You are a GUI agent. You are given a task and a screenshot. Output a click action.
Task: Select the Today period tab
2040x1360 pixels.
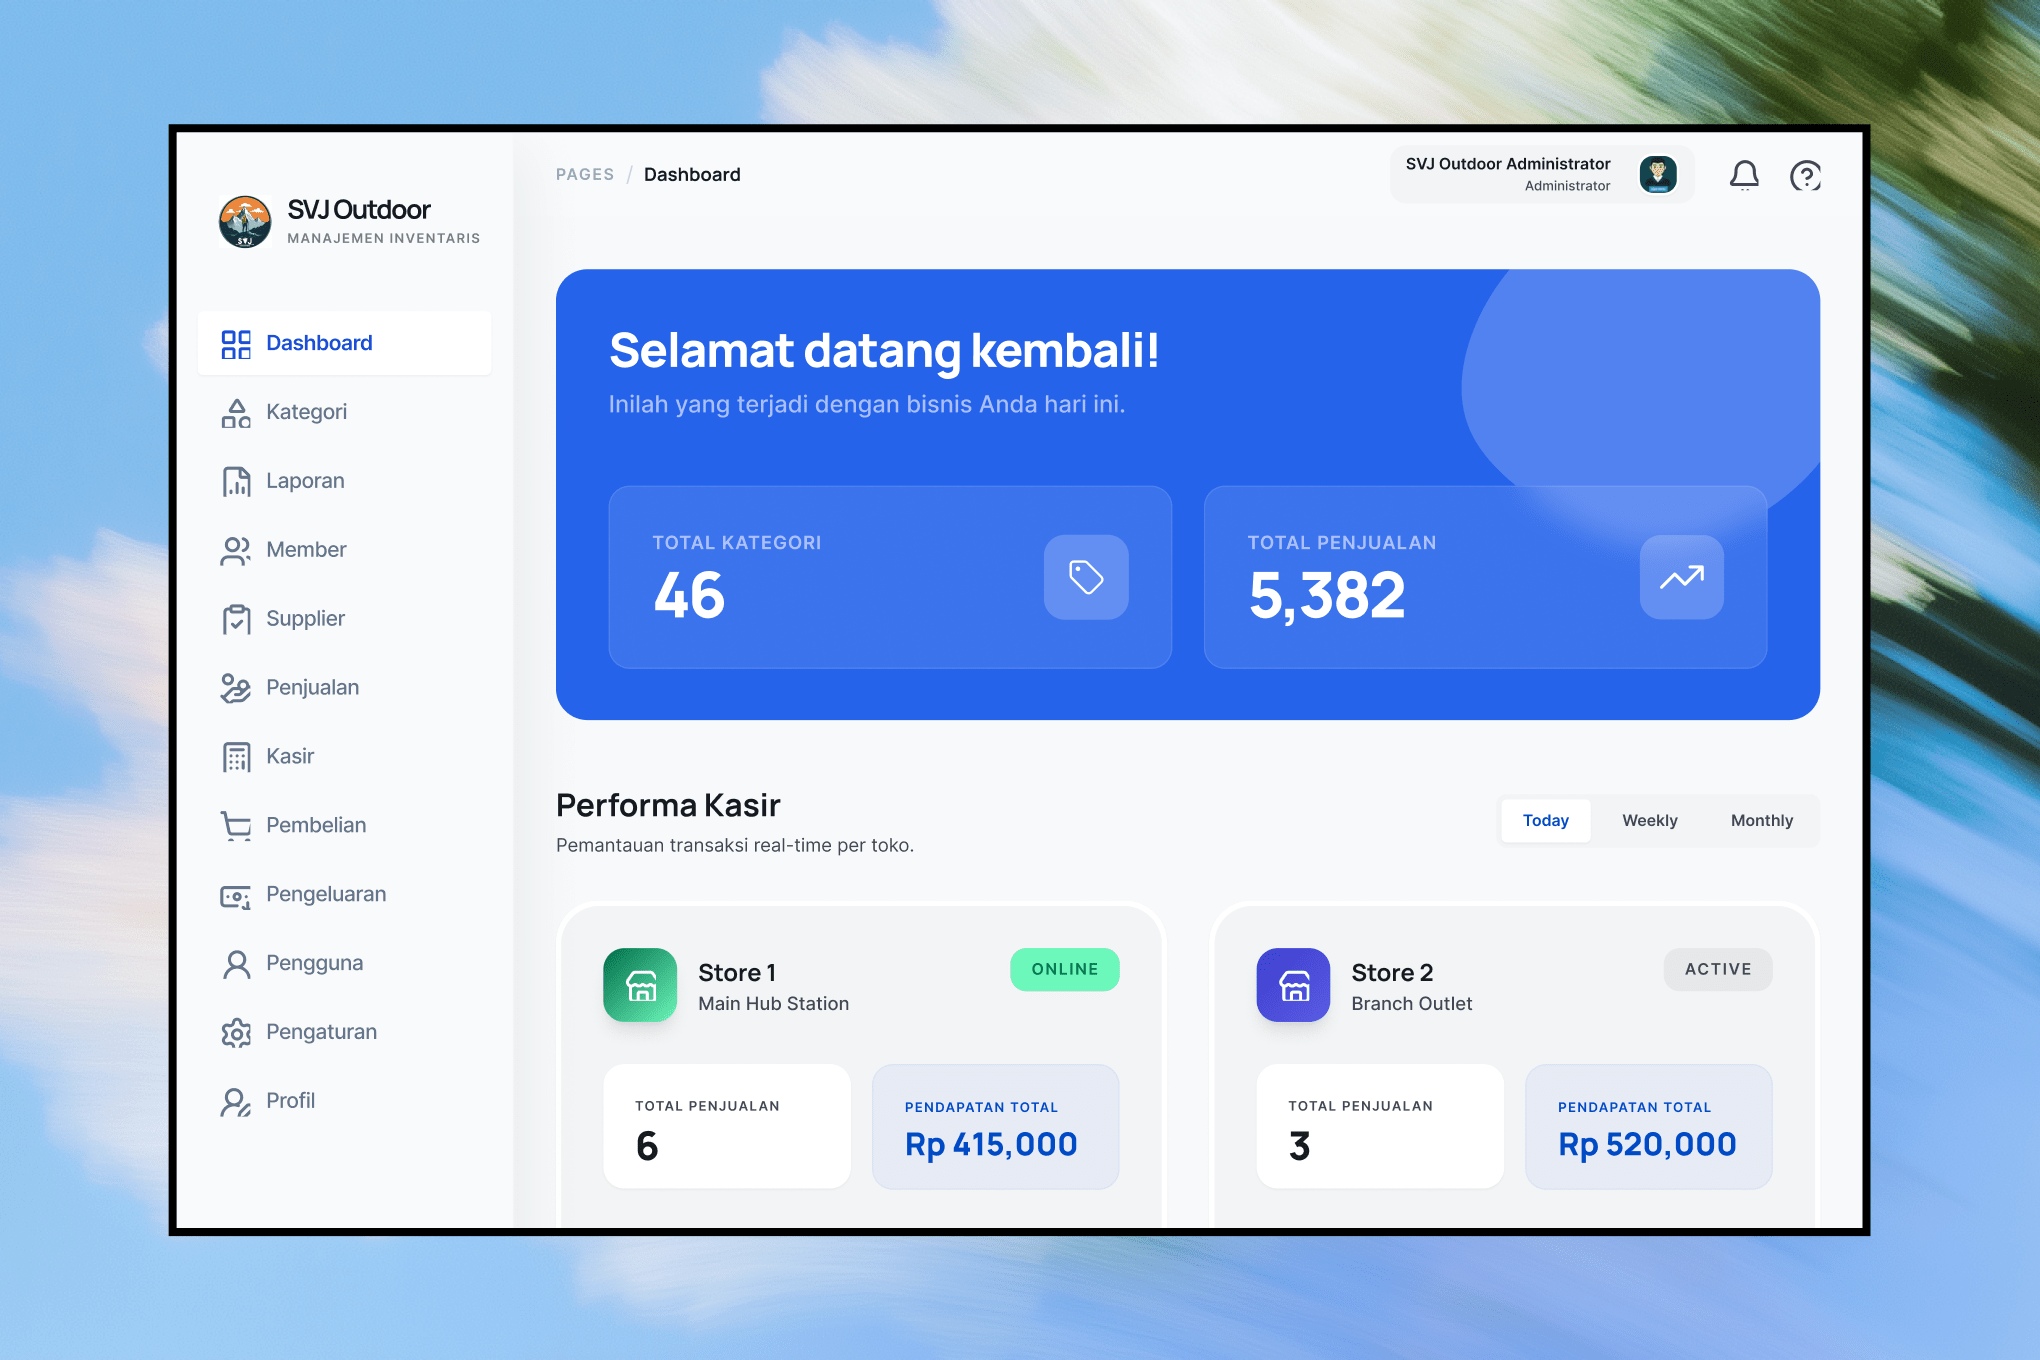point(1545,821)
